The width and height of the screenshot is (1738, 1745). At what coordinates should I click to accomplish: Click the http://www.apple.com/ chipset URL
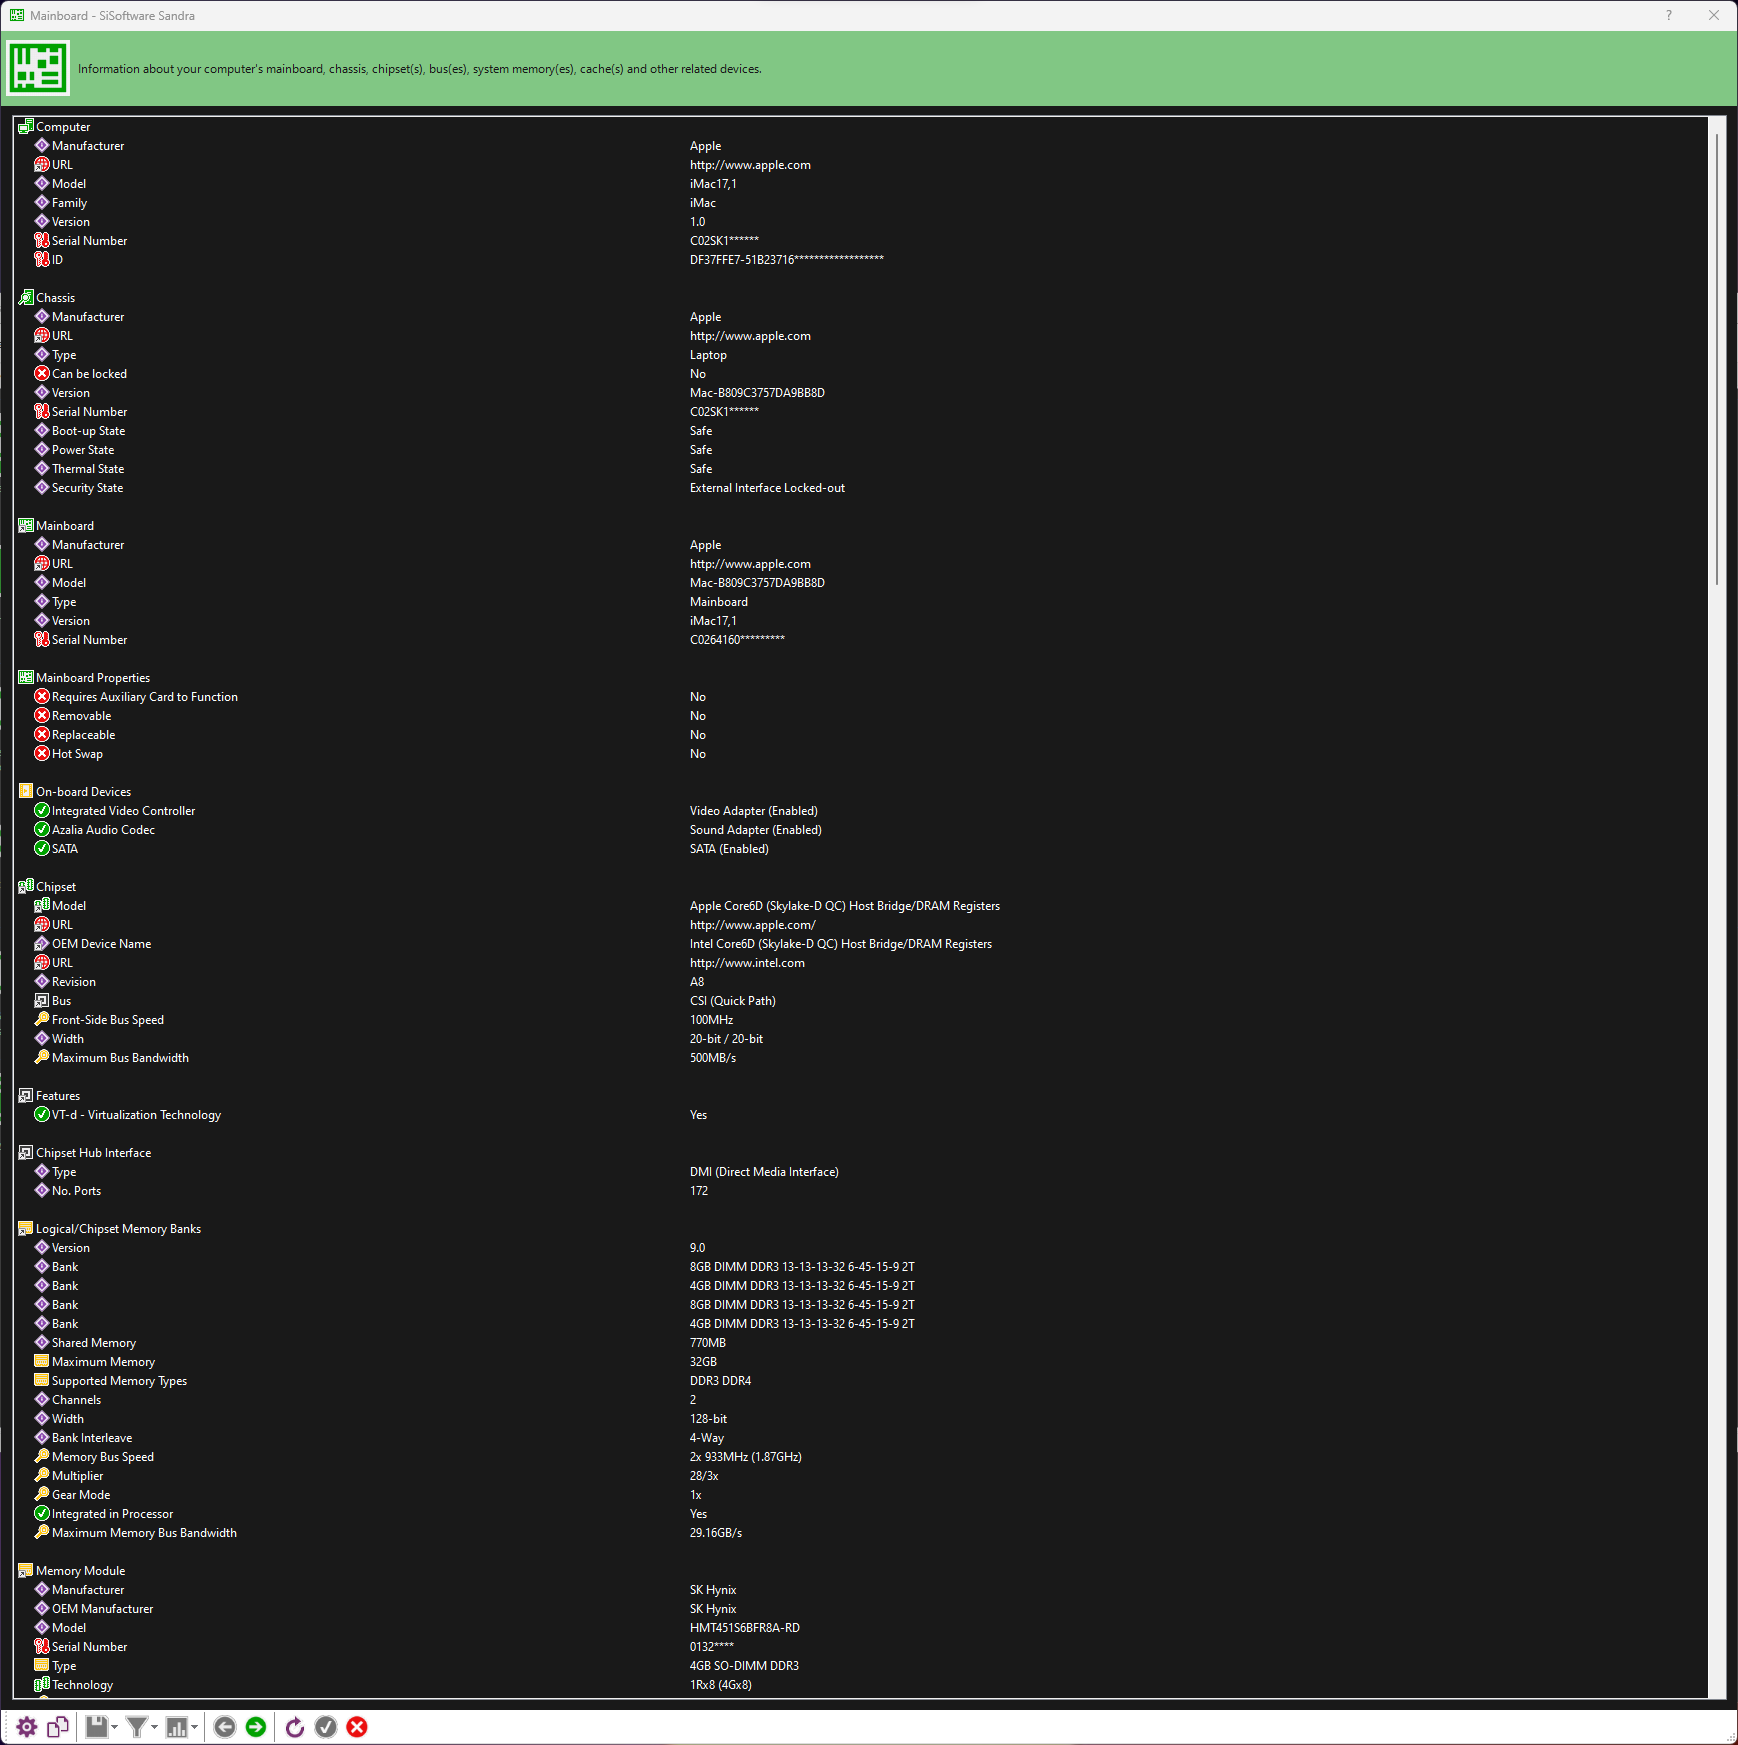click(x=753, y=925)
